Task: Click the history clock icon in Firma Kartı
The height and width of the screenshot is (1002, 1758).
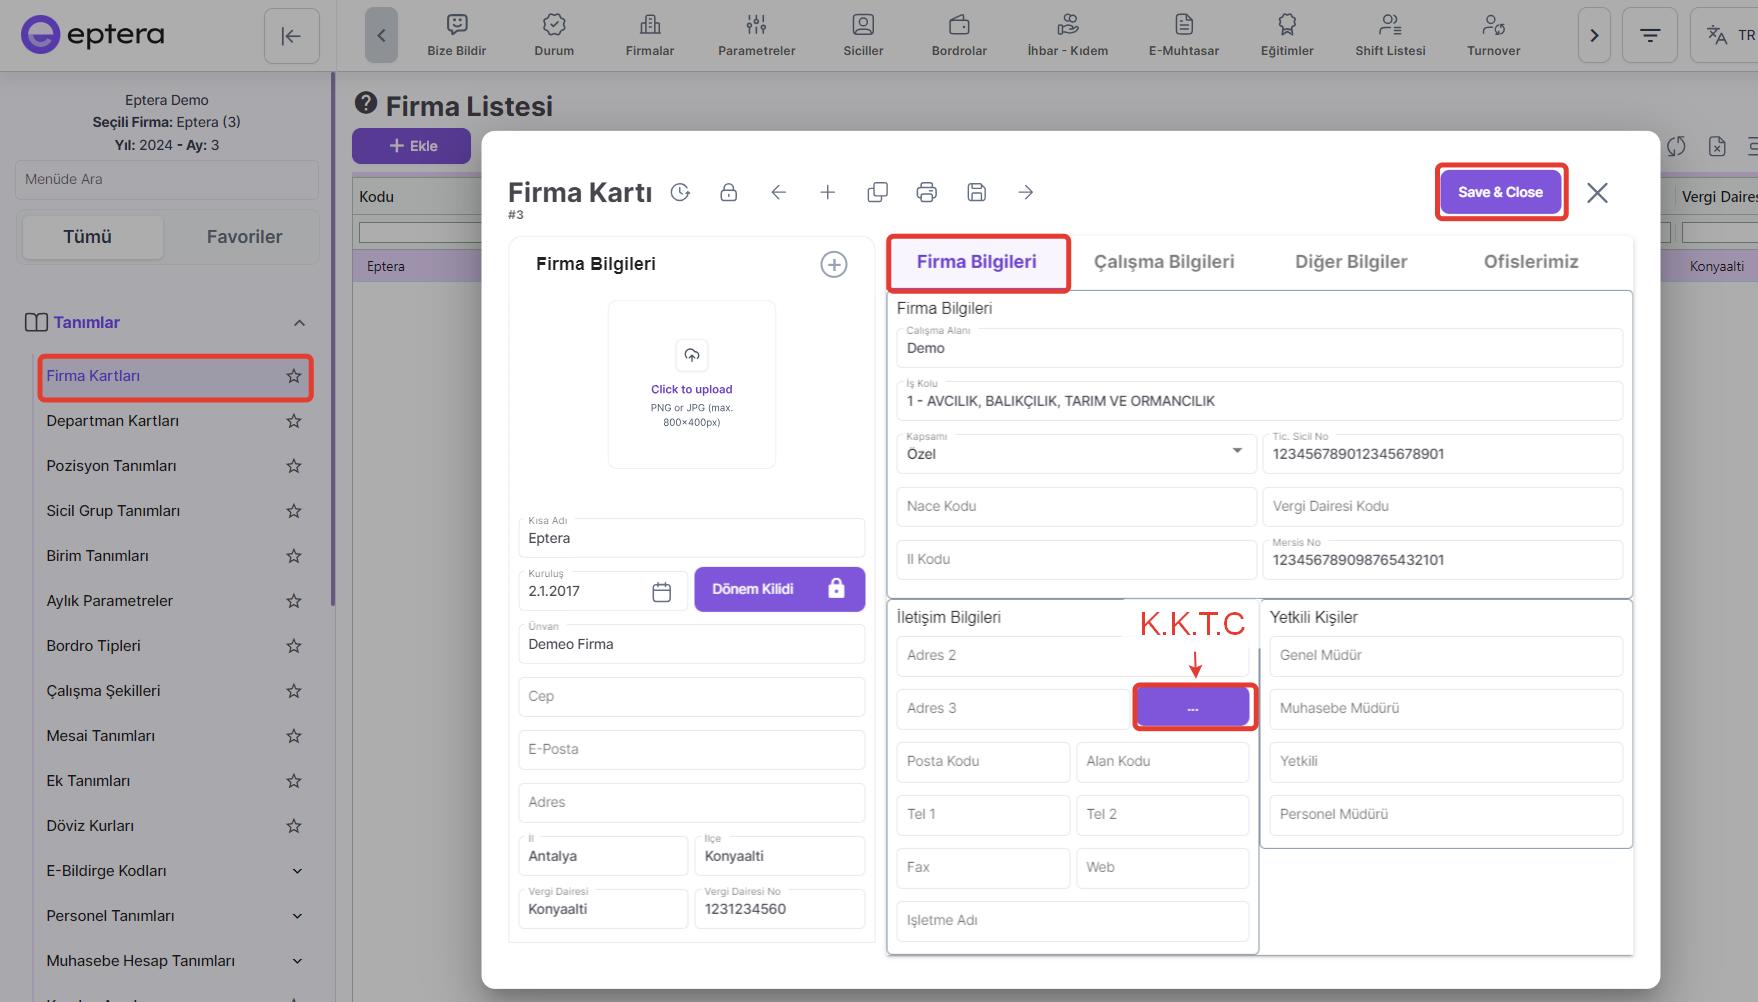Action: tap(681, 192)
